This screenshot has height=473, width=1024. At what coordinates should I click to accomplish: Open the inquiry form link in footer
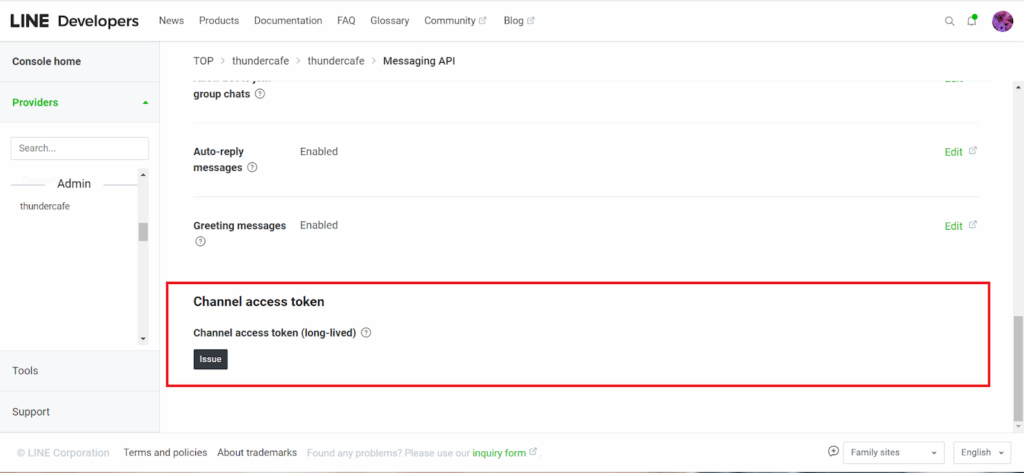[x=499, y=453]
